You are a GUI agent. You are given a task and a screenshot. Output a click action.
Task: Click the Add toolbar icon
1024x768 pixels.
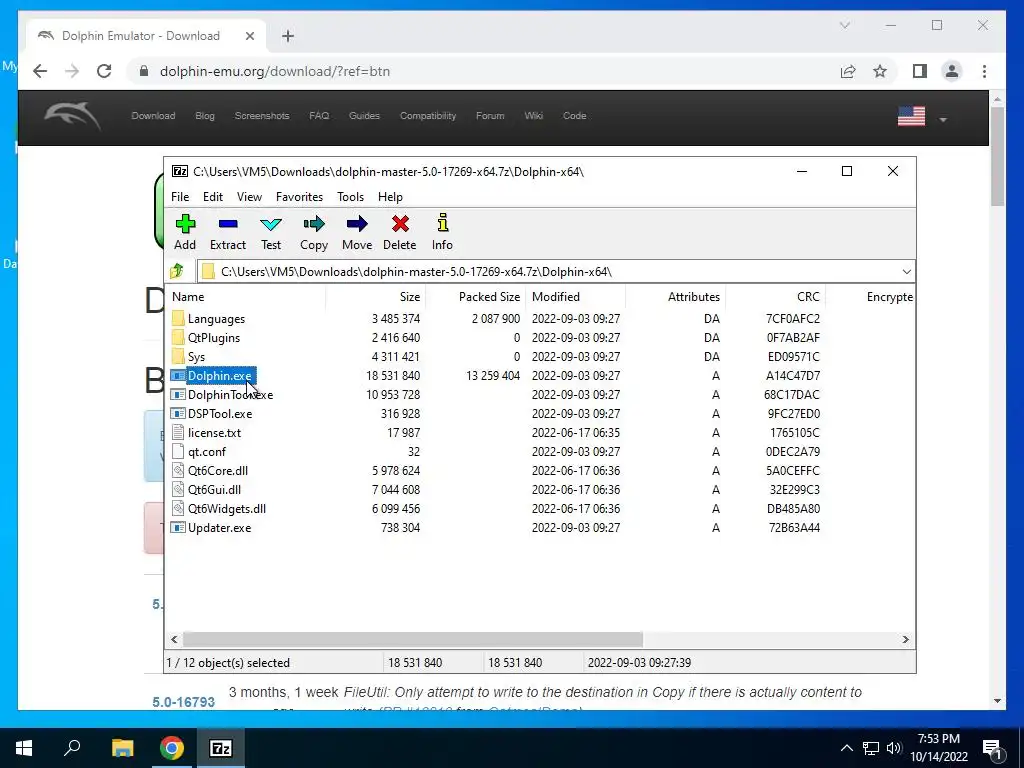(x=185, y=224)
